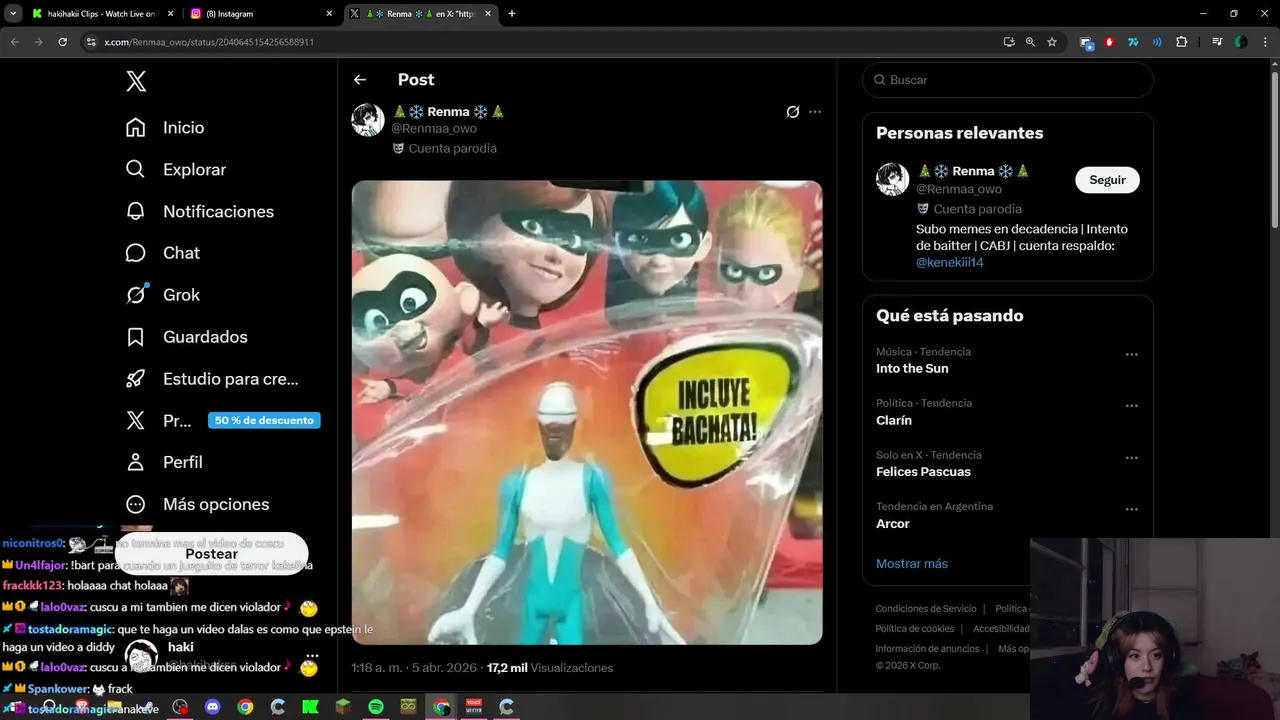
Task: Open options for Into the Sun trend
Action: (x=1131, y=354)
